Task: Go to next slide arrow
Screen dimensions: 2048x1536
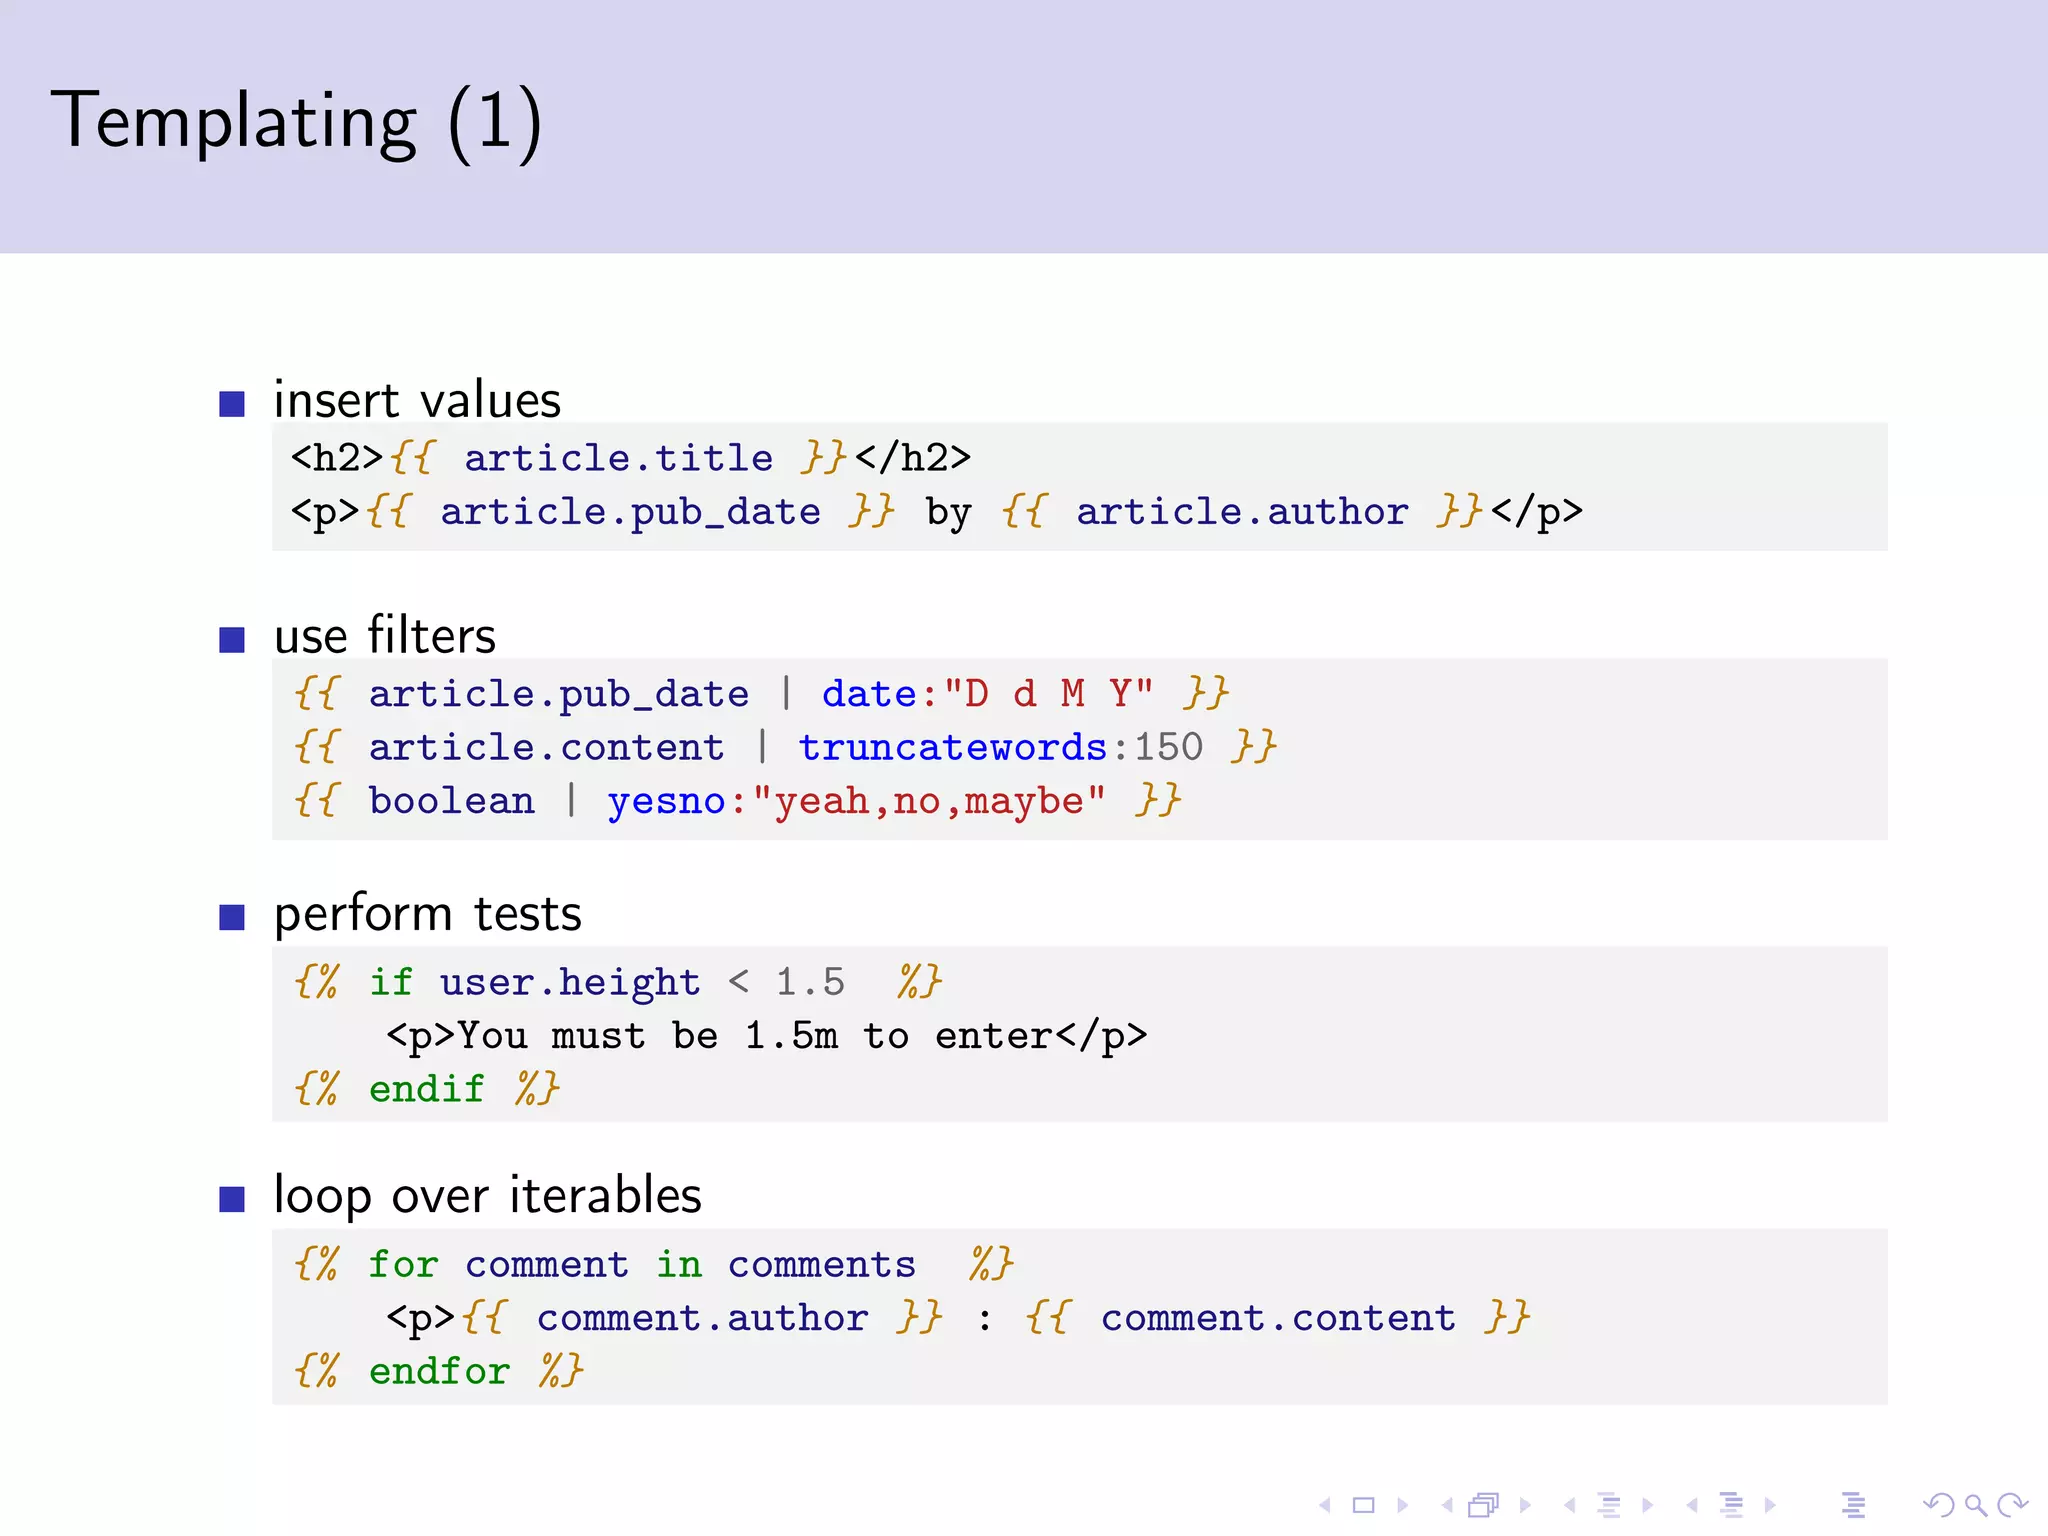Action: pyautogui.click(x=1403, y=1505)
